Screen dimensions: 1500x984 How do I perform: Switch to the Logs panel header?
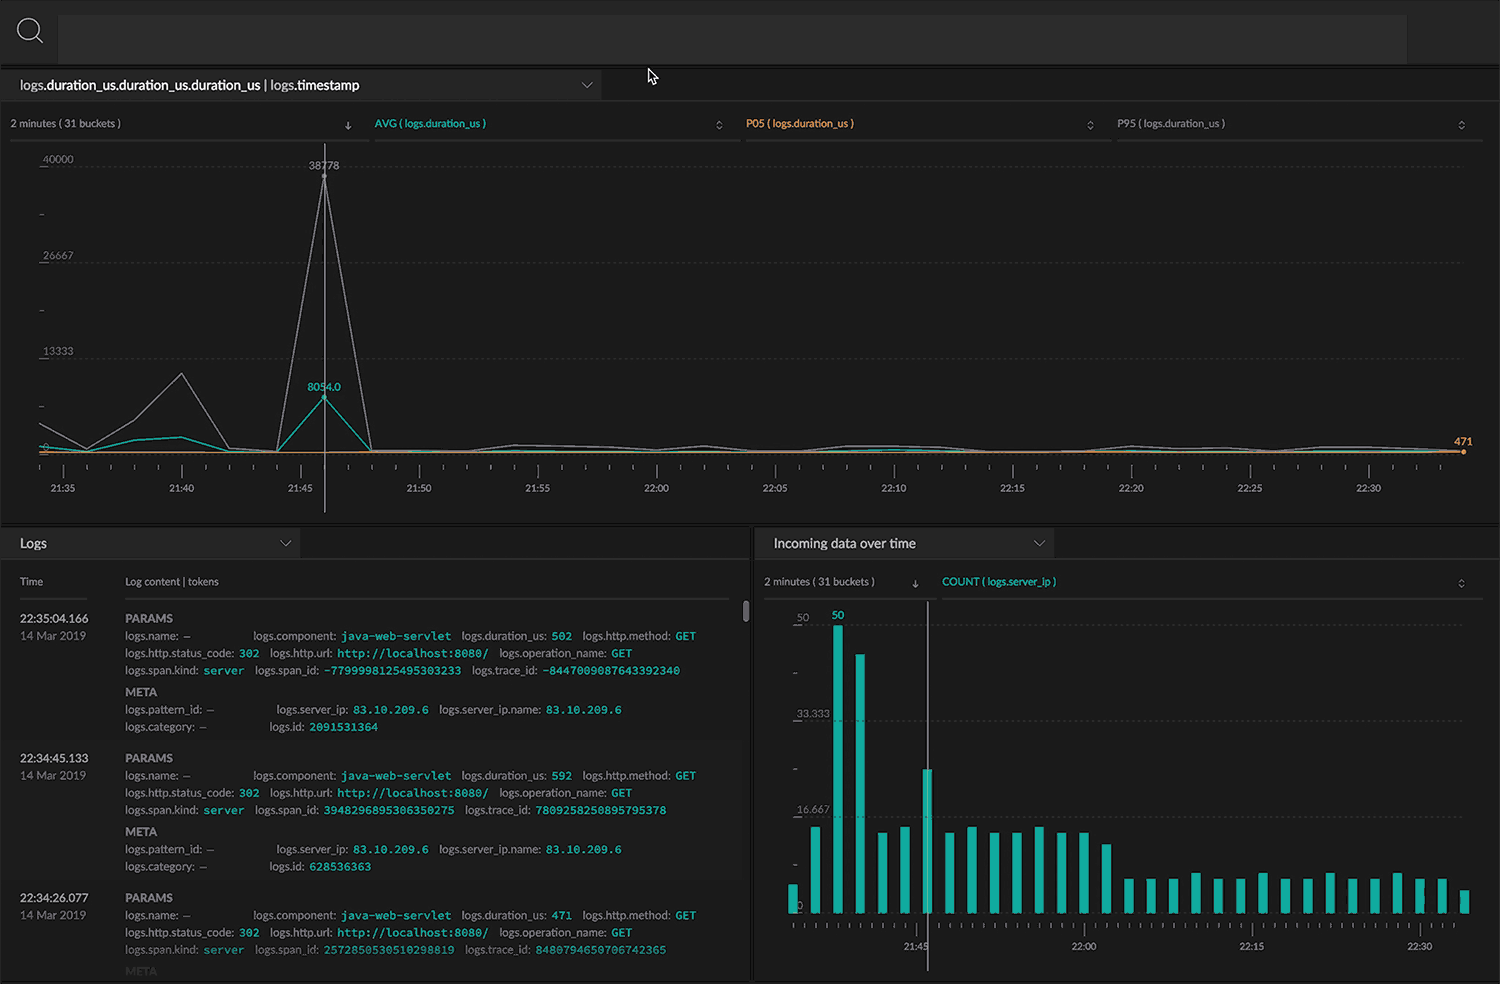(x=33, y=542)
